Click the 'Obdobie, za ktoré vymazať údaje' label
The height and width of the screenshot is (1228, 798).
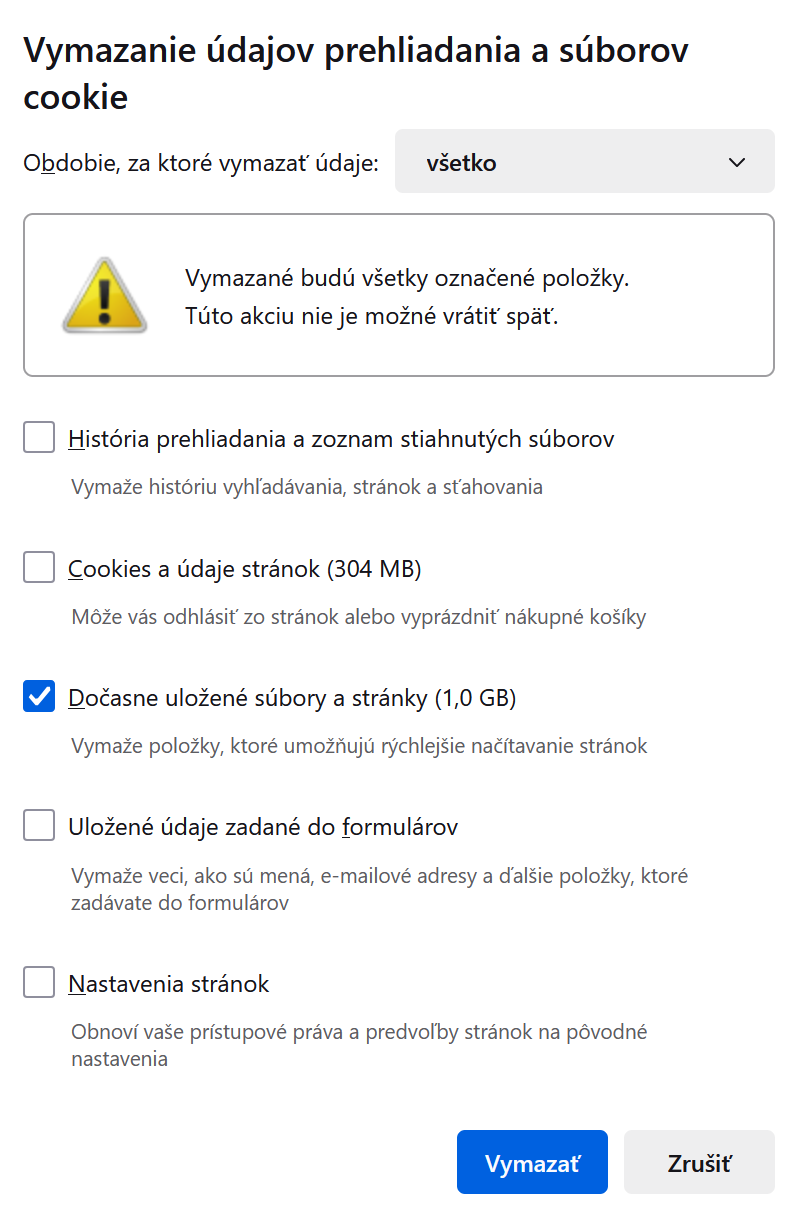pyautogui.click(x=201, y=163)
